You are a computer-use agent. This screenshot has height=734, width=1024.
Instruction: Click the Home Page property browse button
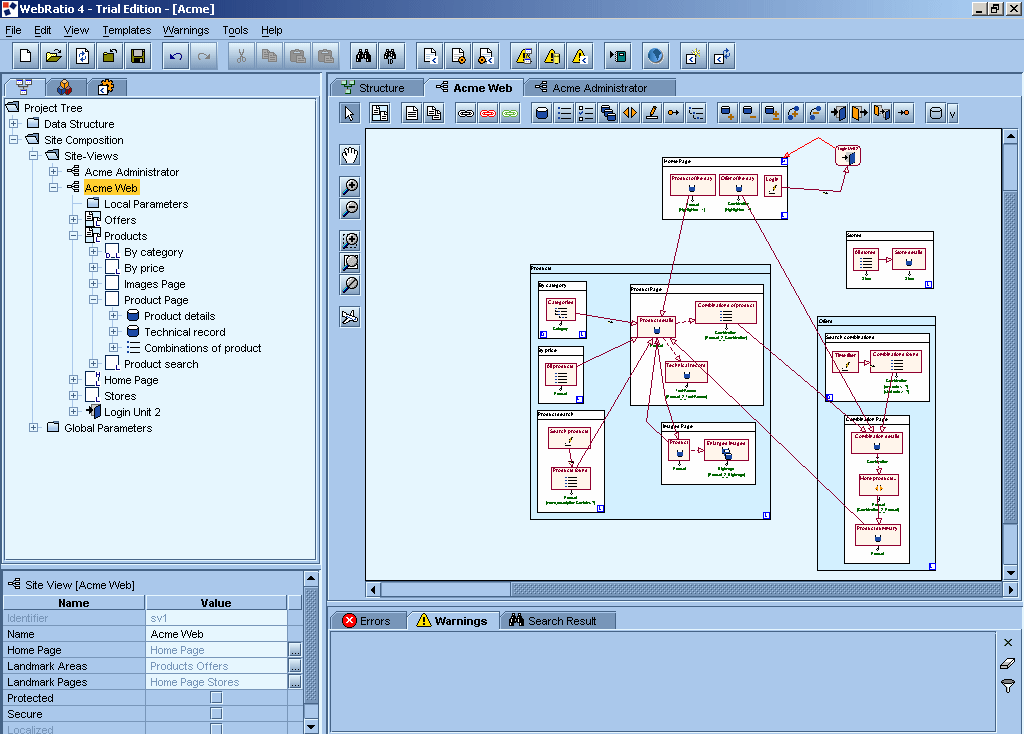click(295, 650)
